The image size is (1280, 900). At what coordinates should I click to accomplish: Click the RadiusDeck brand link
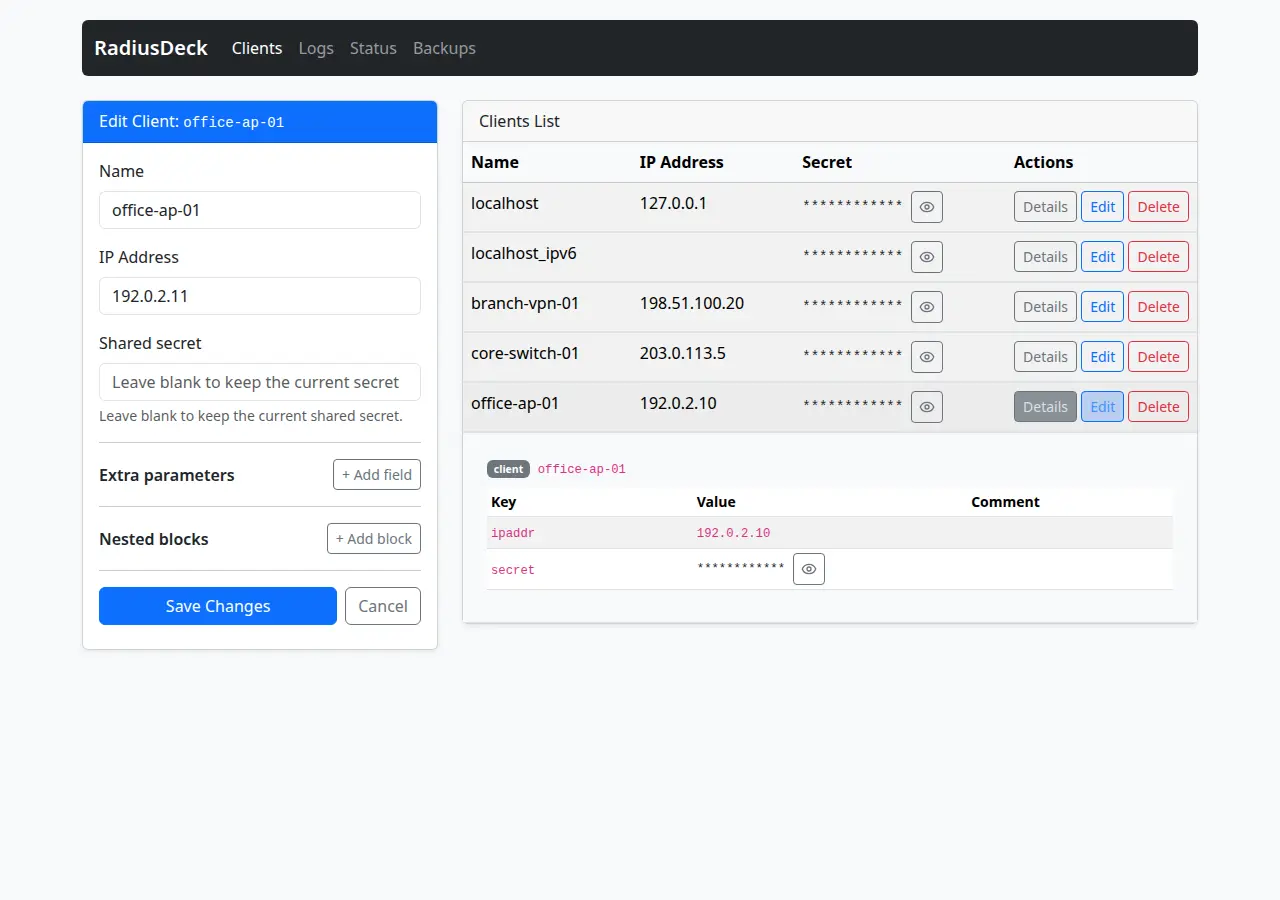click(151, 48)
